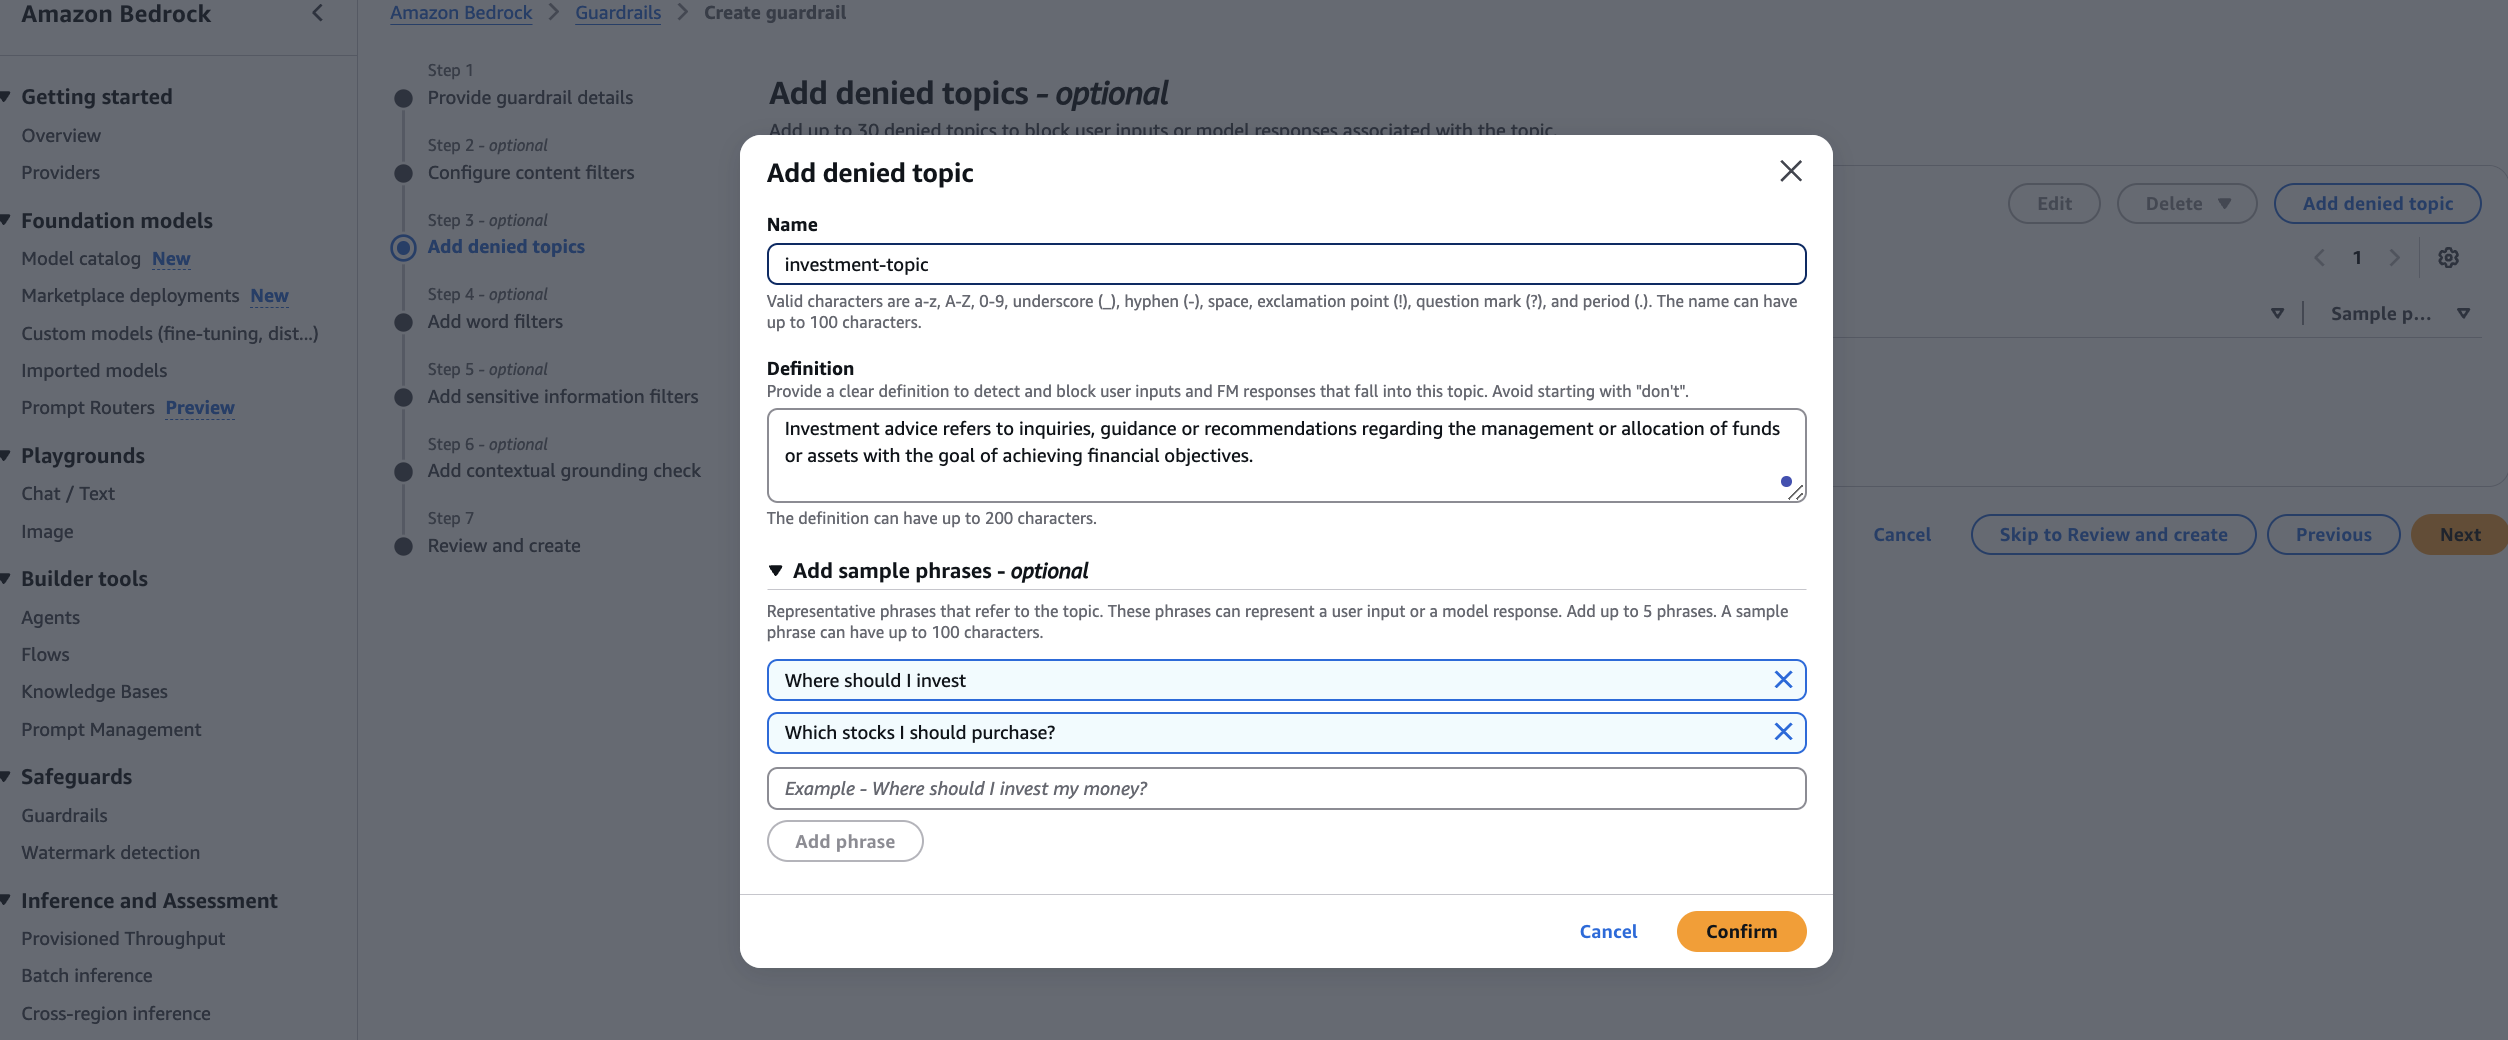Go to Provide guardrail details step

[x=530, y=97]
